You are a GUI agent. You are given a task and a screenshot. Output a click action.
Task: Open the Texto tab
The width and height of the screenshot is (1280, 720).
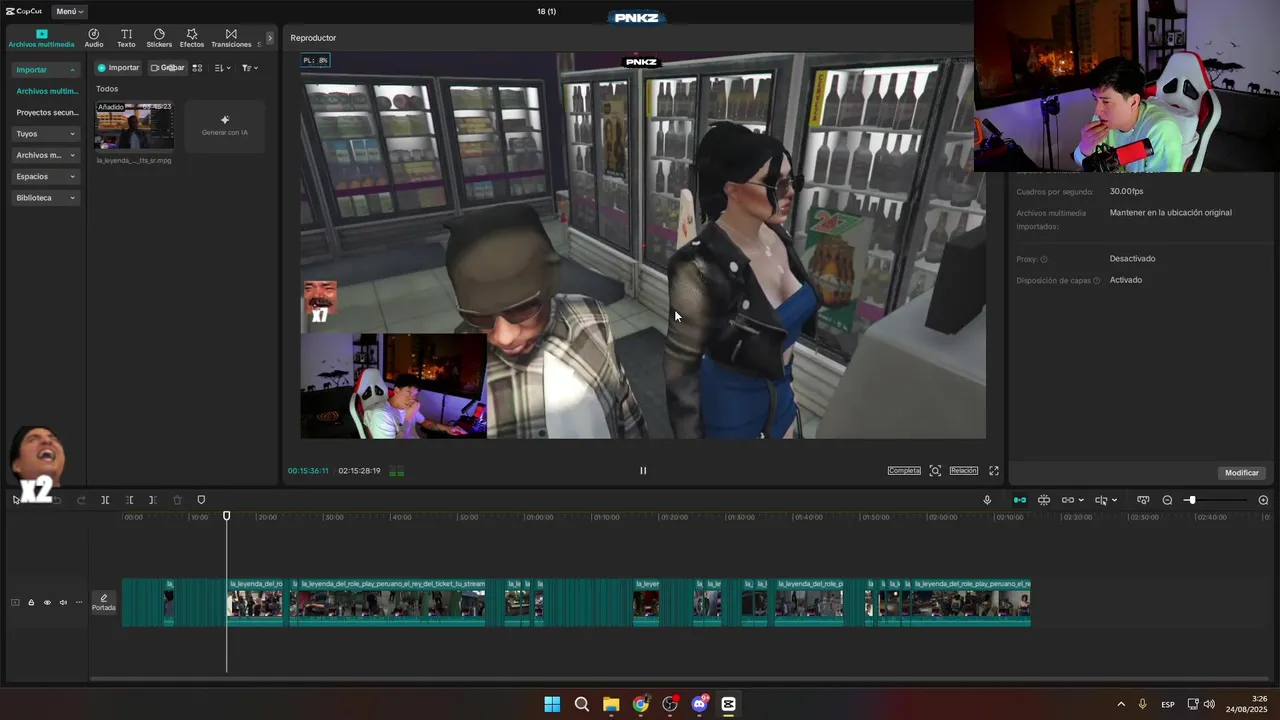[x=126, y=38]
